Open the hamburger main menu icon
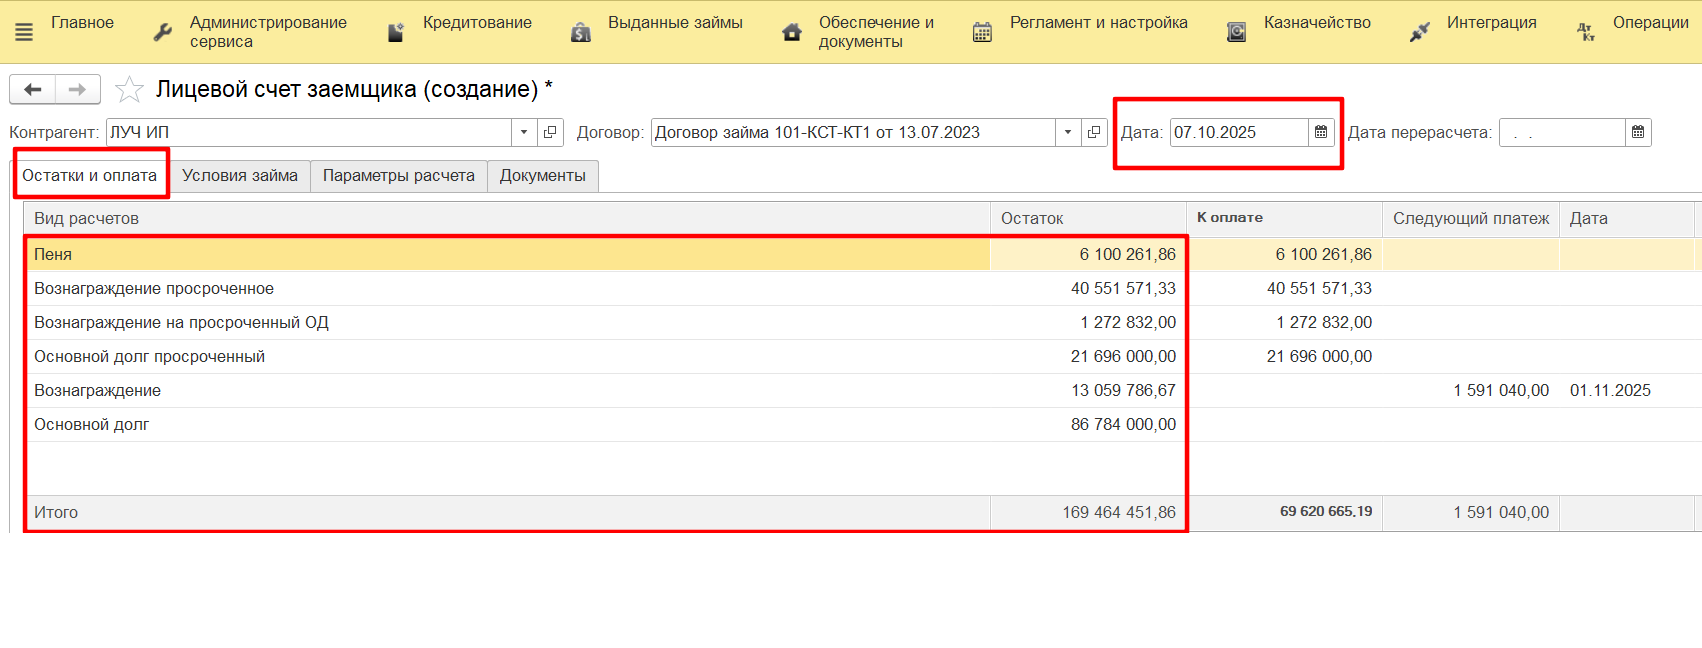The width and height of the screenshot is (1702, 648). point(24,32)
